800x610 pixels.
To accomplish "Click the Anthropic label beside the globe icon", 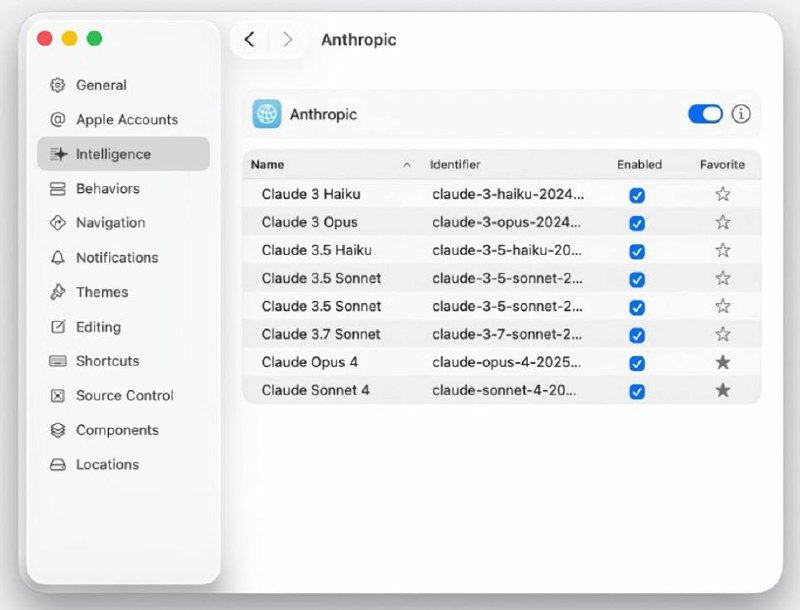I will [x=323, y=114].
